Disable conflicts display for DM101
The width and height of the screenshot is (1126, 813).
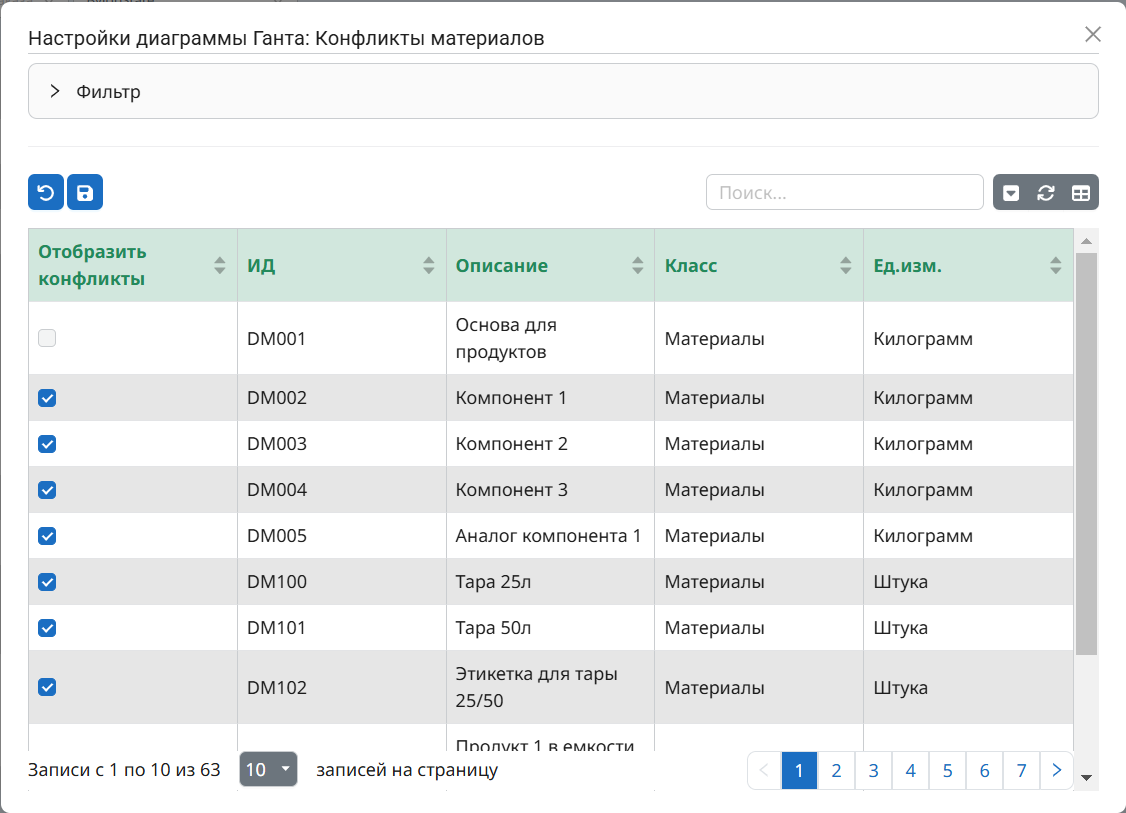pyautogui.click(x=47, y=628)
